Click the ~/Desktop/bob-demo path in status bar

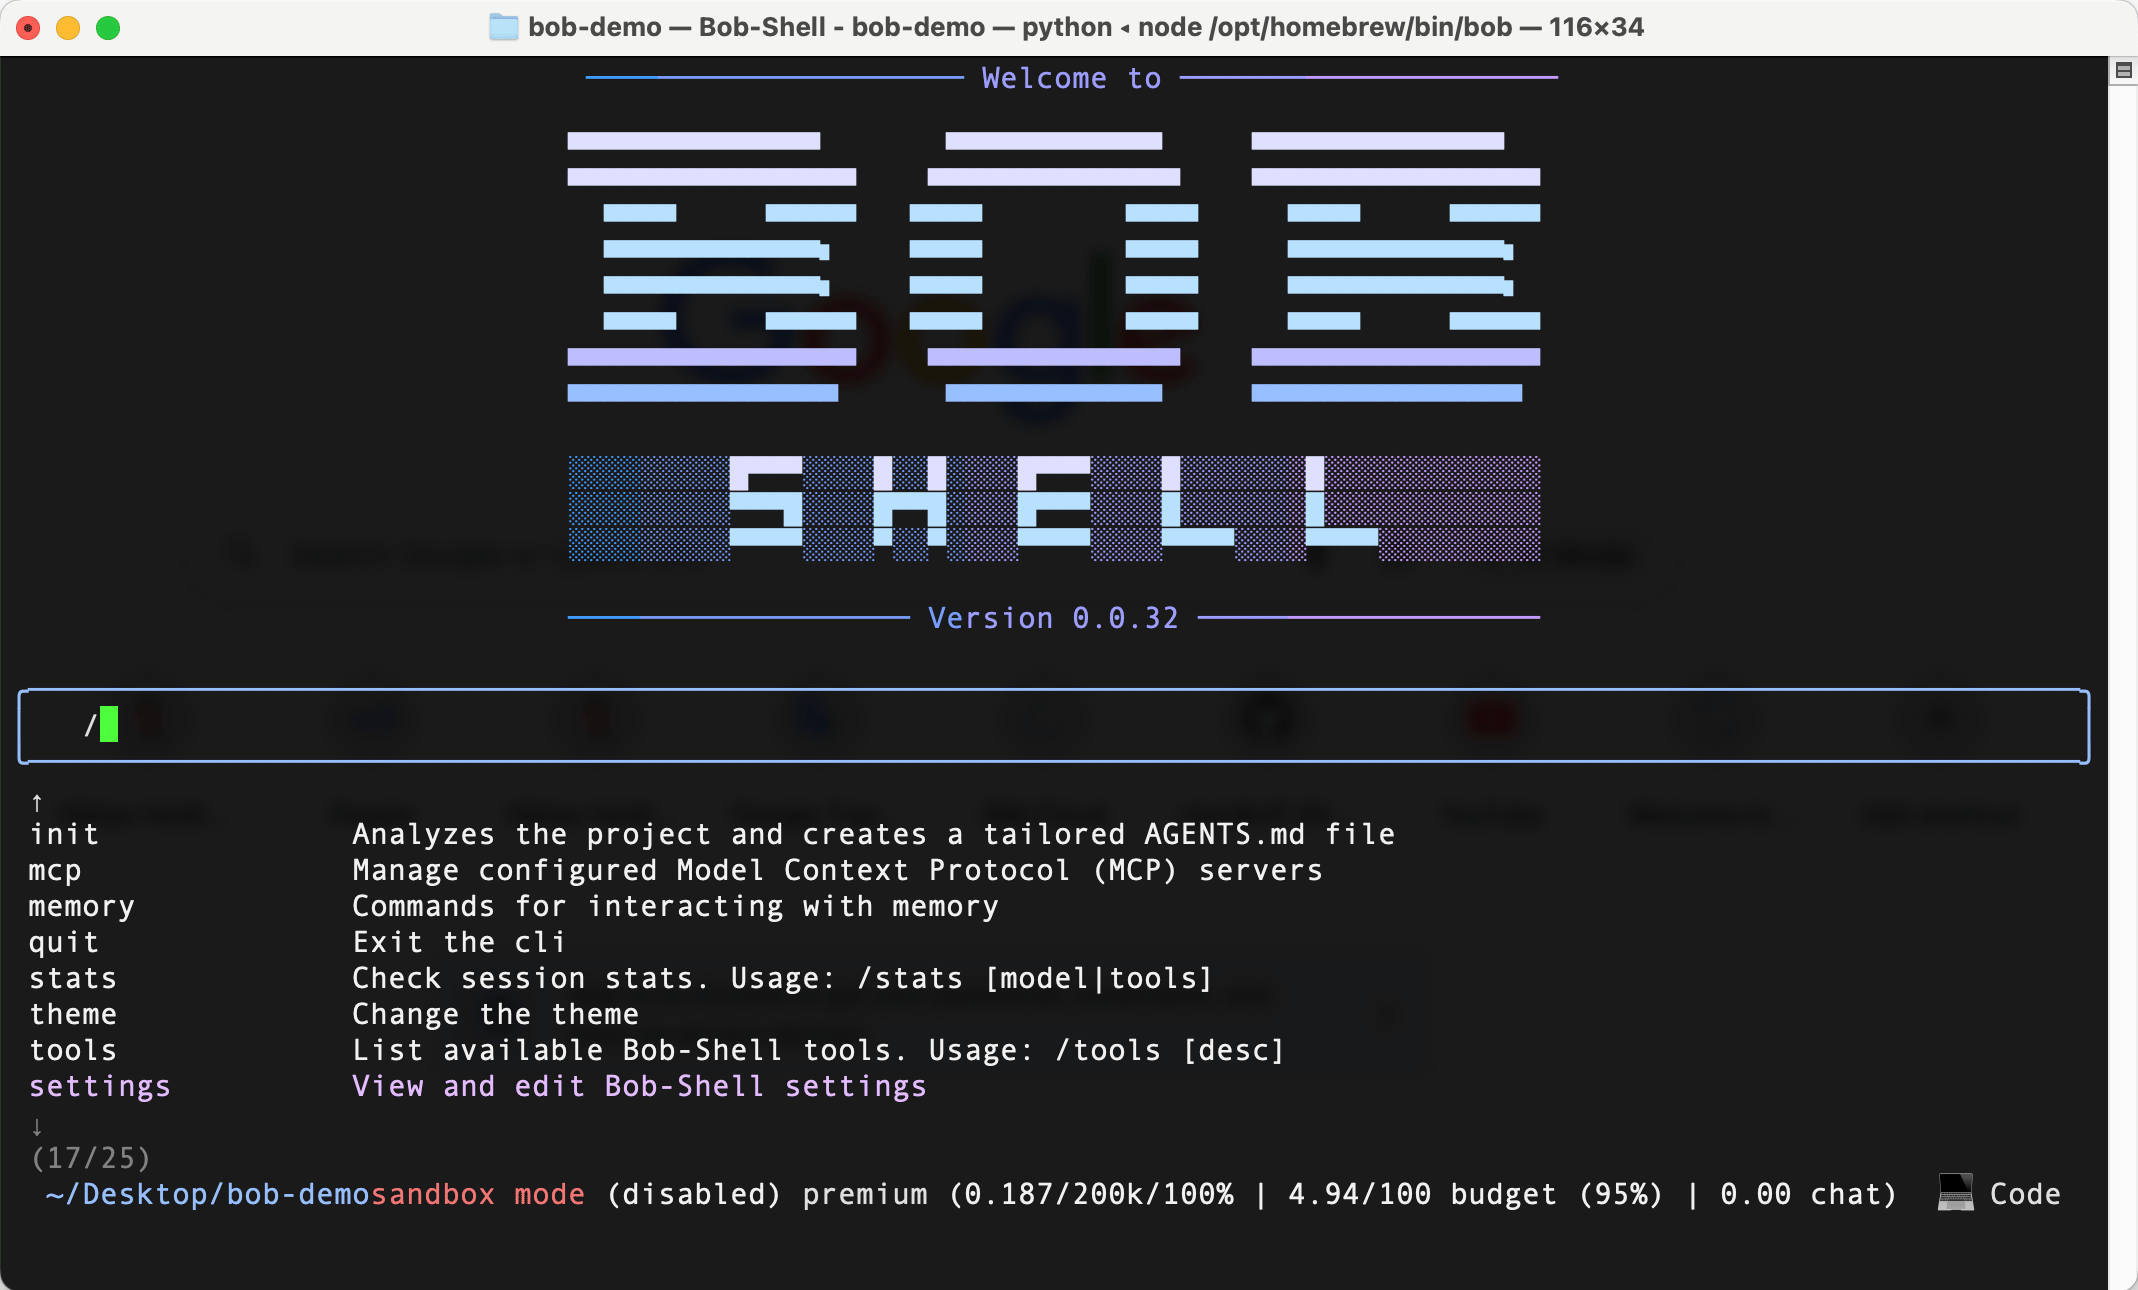coord(207,1194)
